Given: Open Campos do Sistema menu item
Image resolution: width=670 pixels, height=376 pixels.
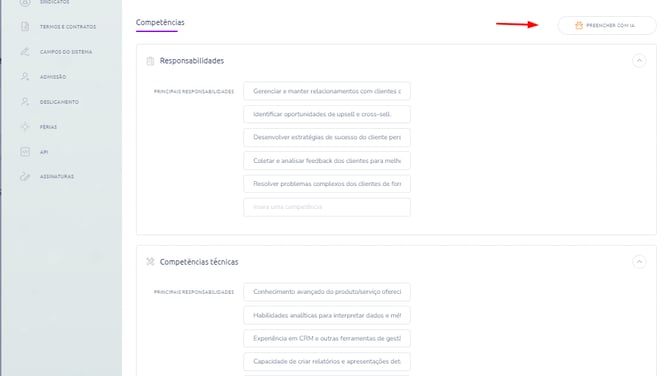Looking at the screenshot, I should 66,52.
